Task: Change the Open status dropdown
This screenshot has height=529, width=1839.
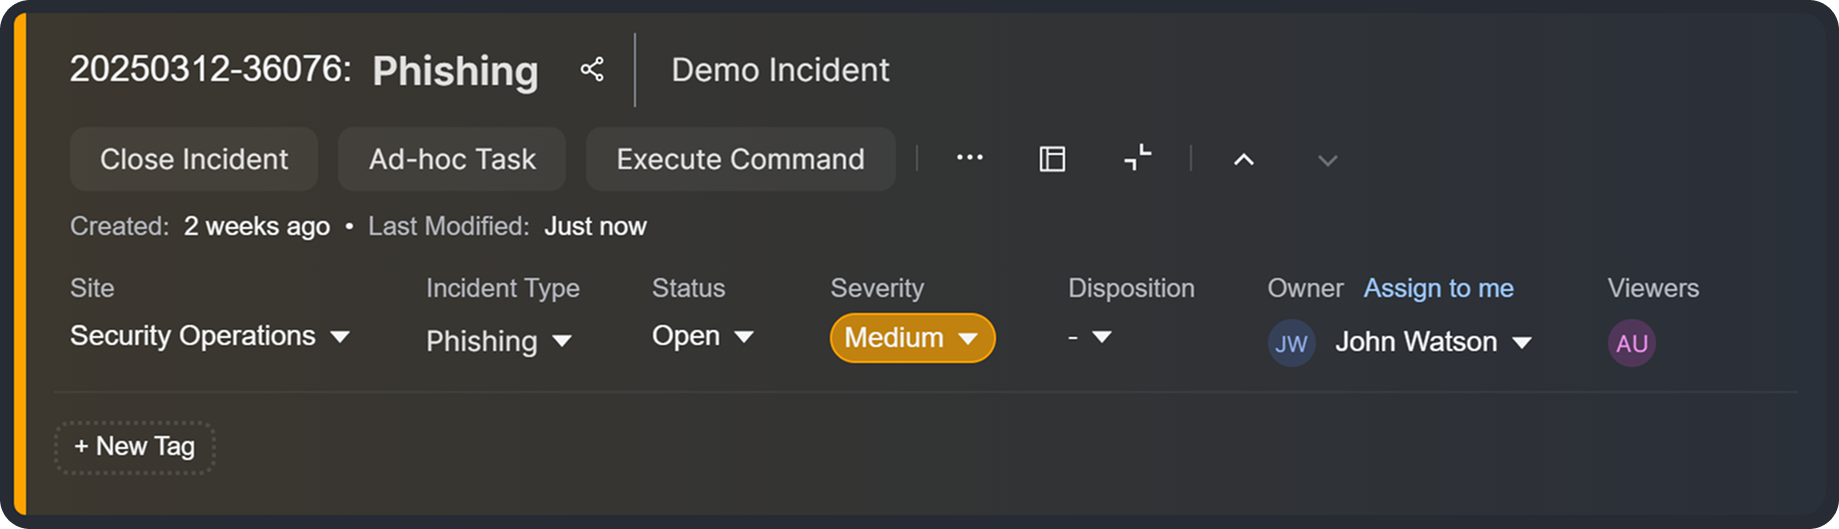Action: pos(702,337)
